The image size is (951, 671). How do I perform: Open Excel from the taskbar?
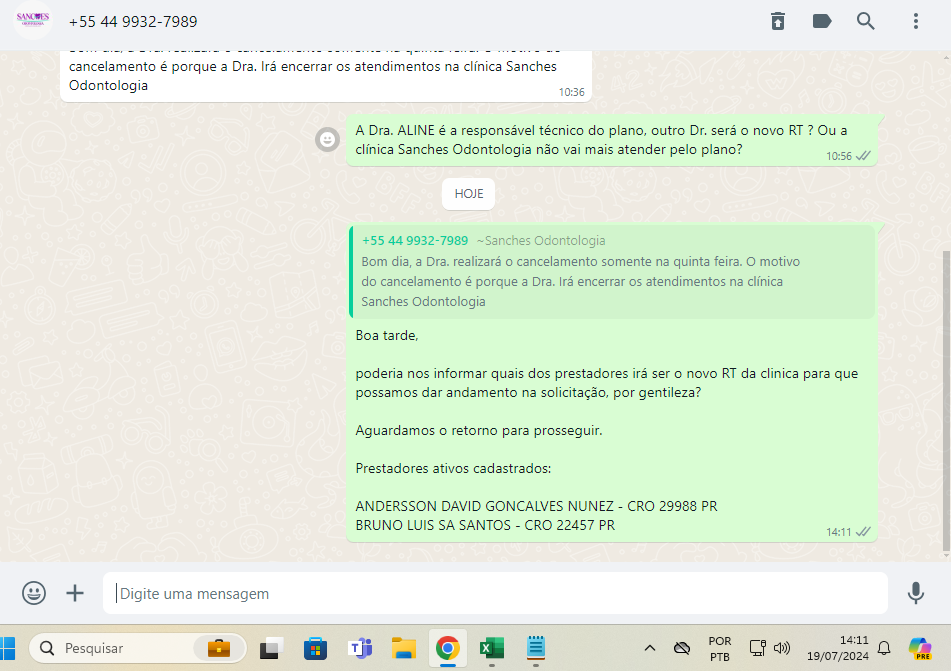click(x=492, y=649)
